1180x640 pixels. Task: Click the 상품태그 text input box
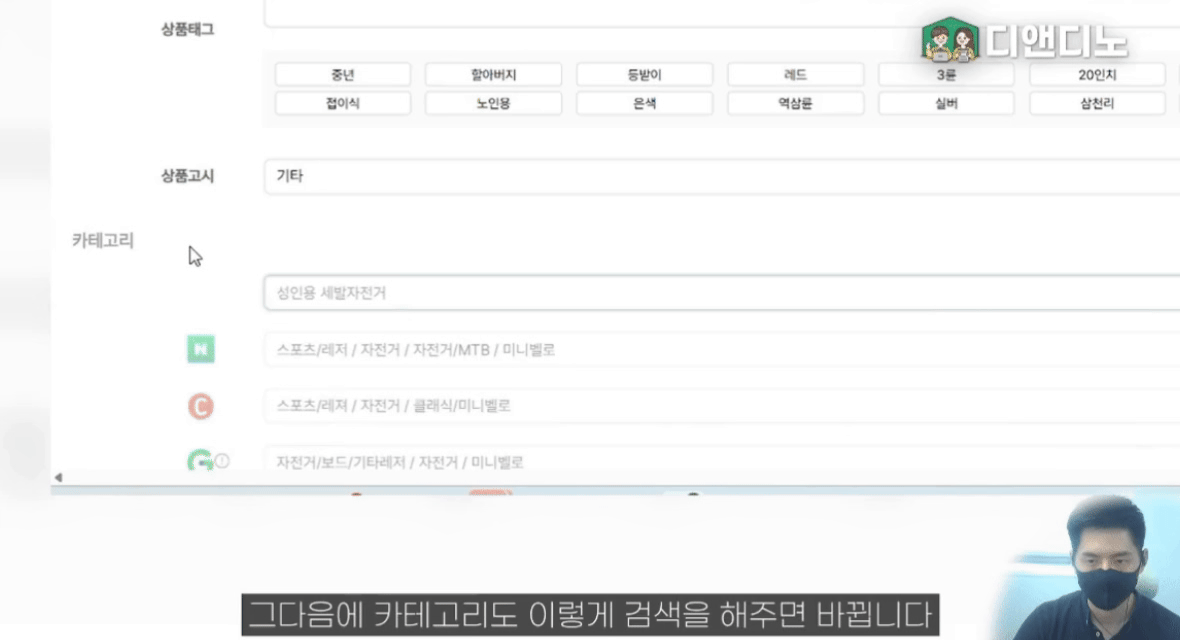point(720,14)
